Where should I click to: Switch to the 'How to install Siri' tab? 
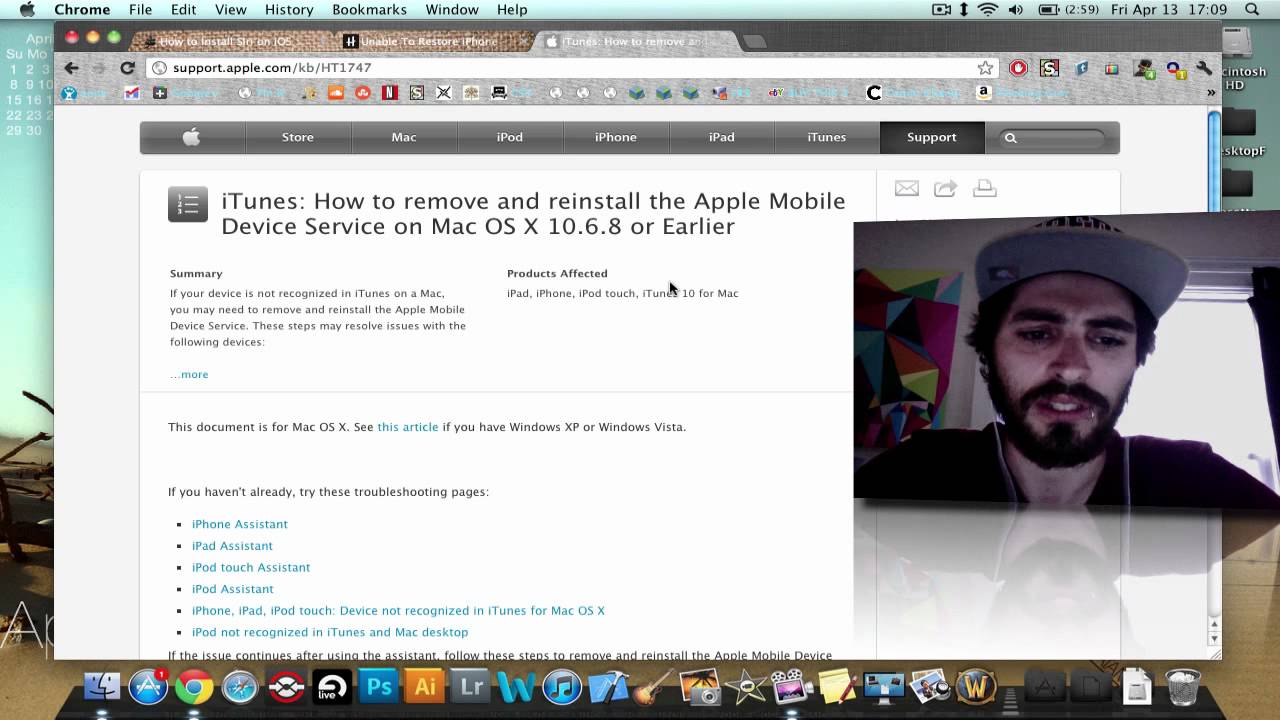(x=230, y=42)
